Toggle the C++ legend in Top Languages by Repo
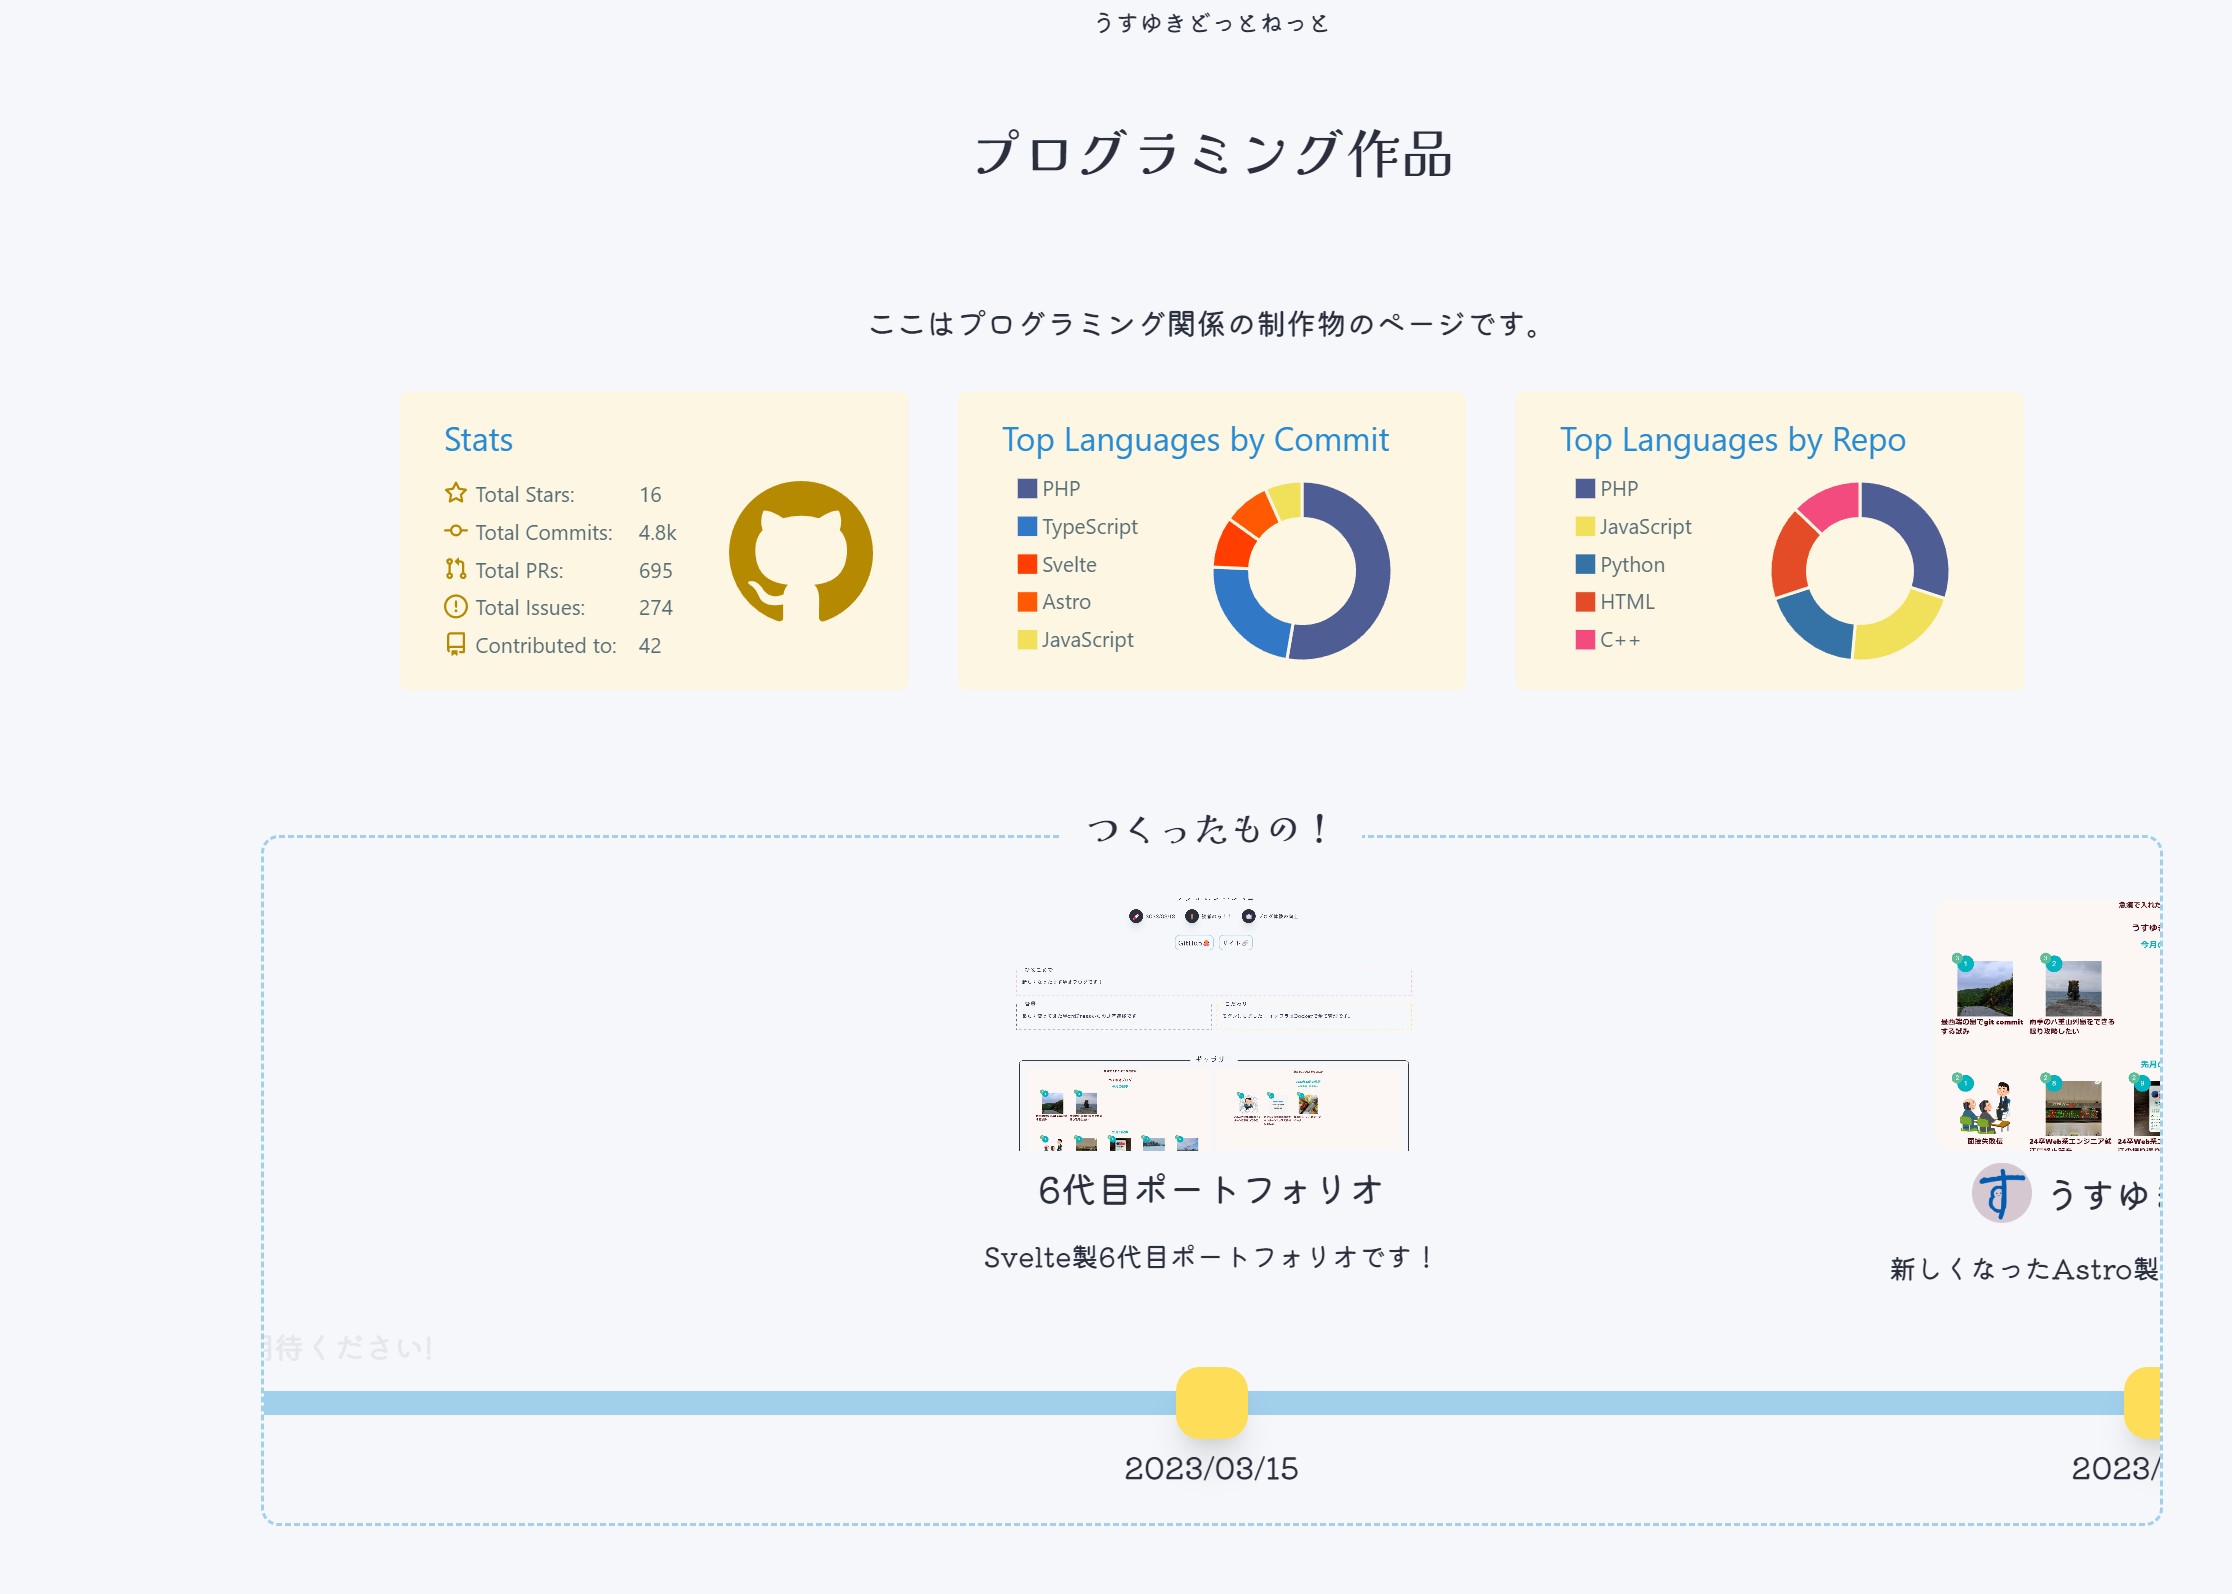Image resolution: width=2232 pixels, height=1594 pixels. click(1618, 639)
